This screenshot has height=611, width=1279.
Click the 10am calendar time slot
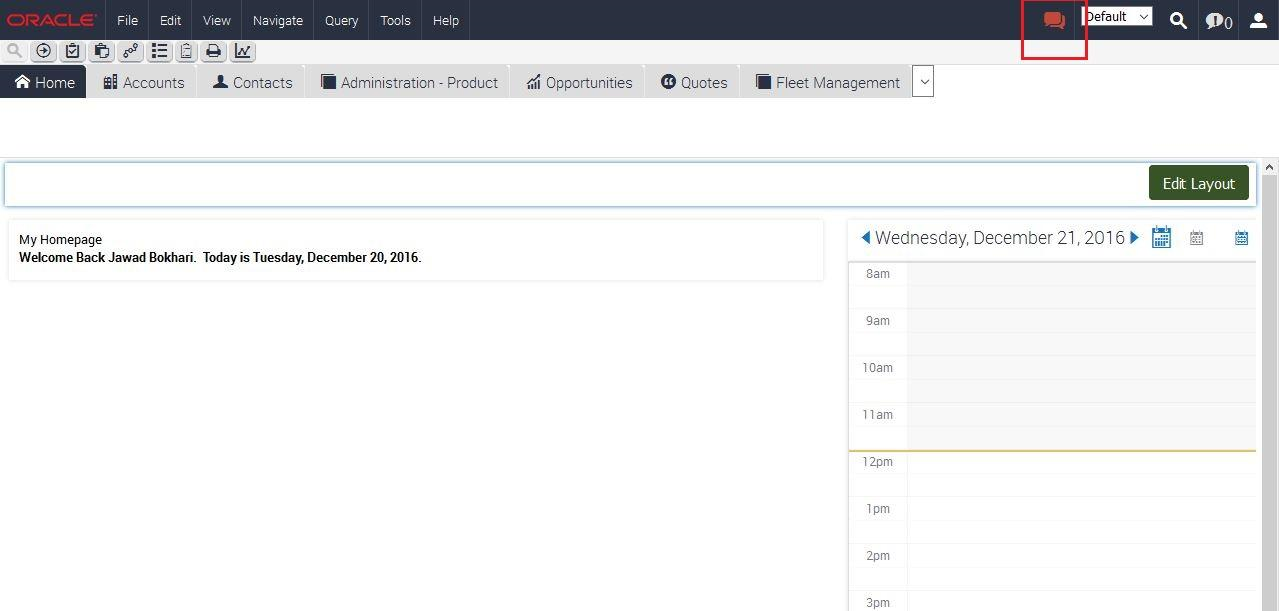click(1080, 368)
